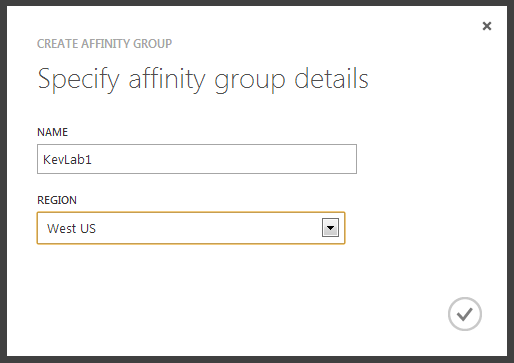514x363 pixels.
Task: Focus the Name text field
Action: pyautogui.click(x=197, y=159)
